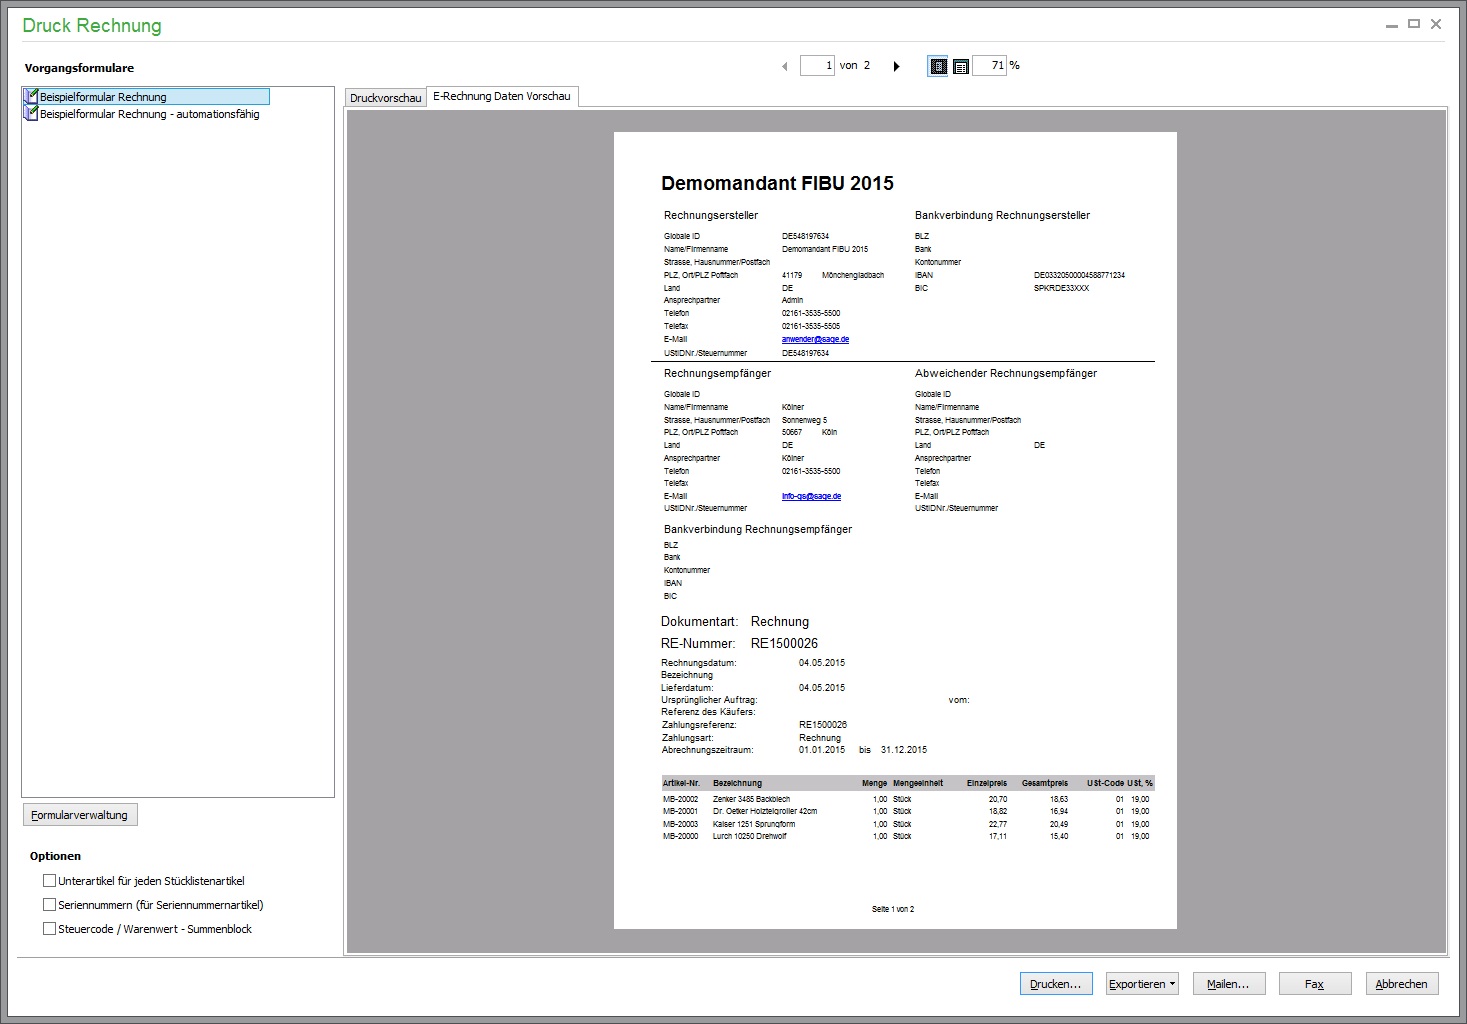Go to the next preview page

pyautogui.click(x=896, y=66)
